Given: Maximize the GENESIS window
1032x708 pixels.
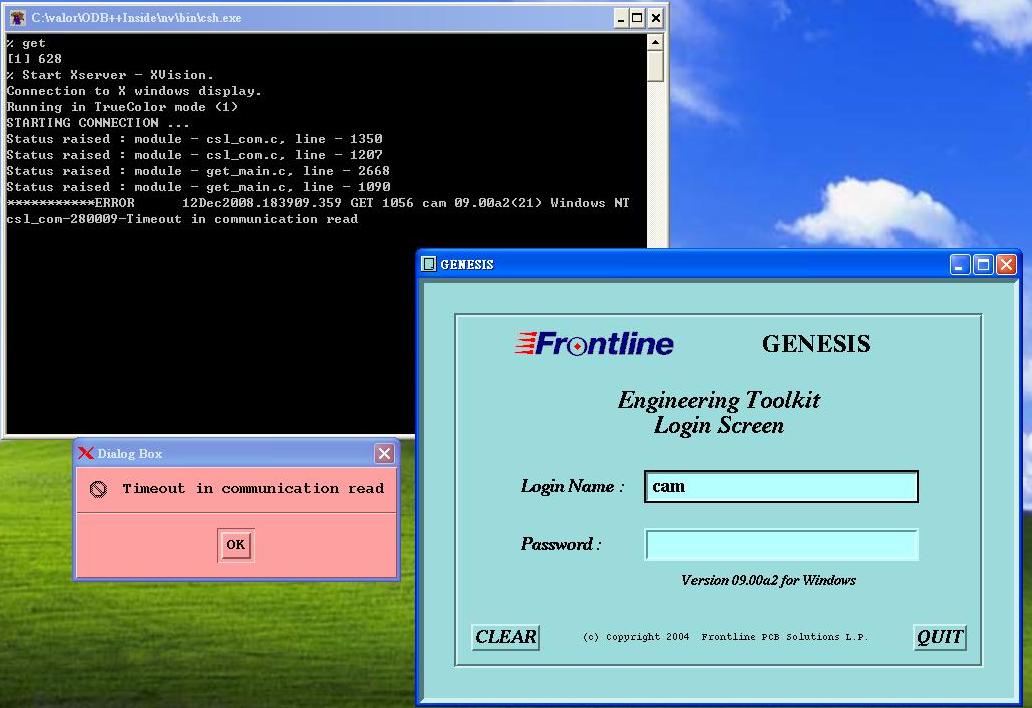Looking at the screenshot, I should point(983,265).
